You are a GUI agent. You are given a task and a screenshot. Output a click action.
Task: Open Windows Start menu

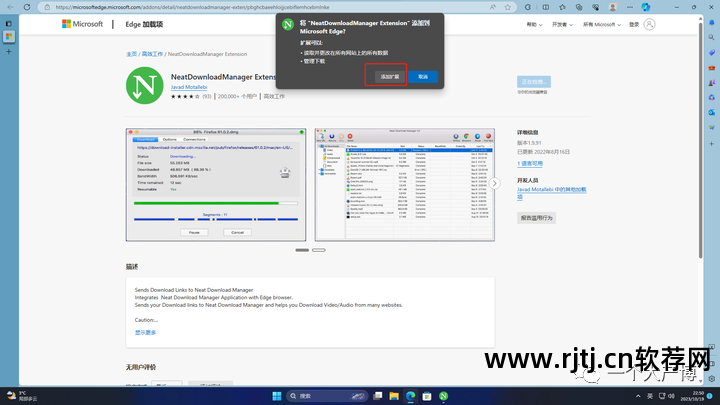pyautogui.click(x=276, y=396)
